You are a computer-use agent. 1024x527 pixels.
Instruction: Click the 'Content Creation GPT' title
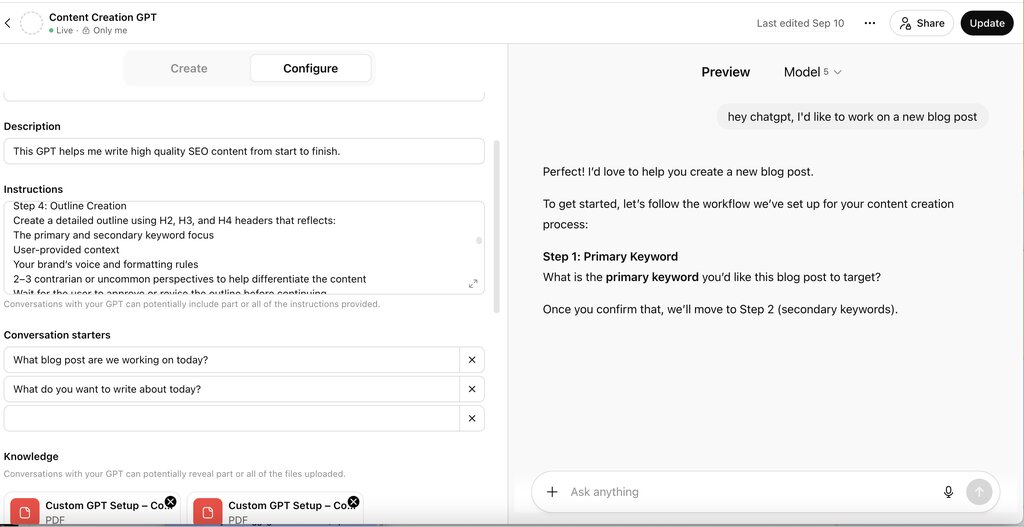[103, 17]
